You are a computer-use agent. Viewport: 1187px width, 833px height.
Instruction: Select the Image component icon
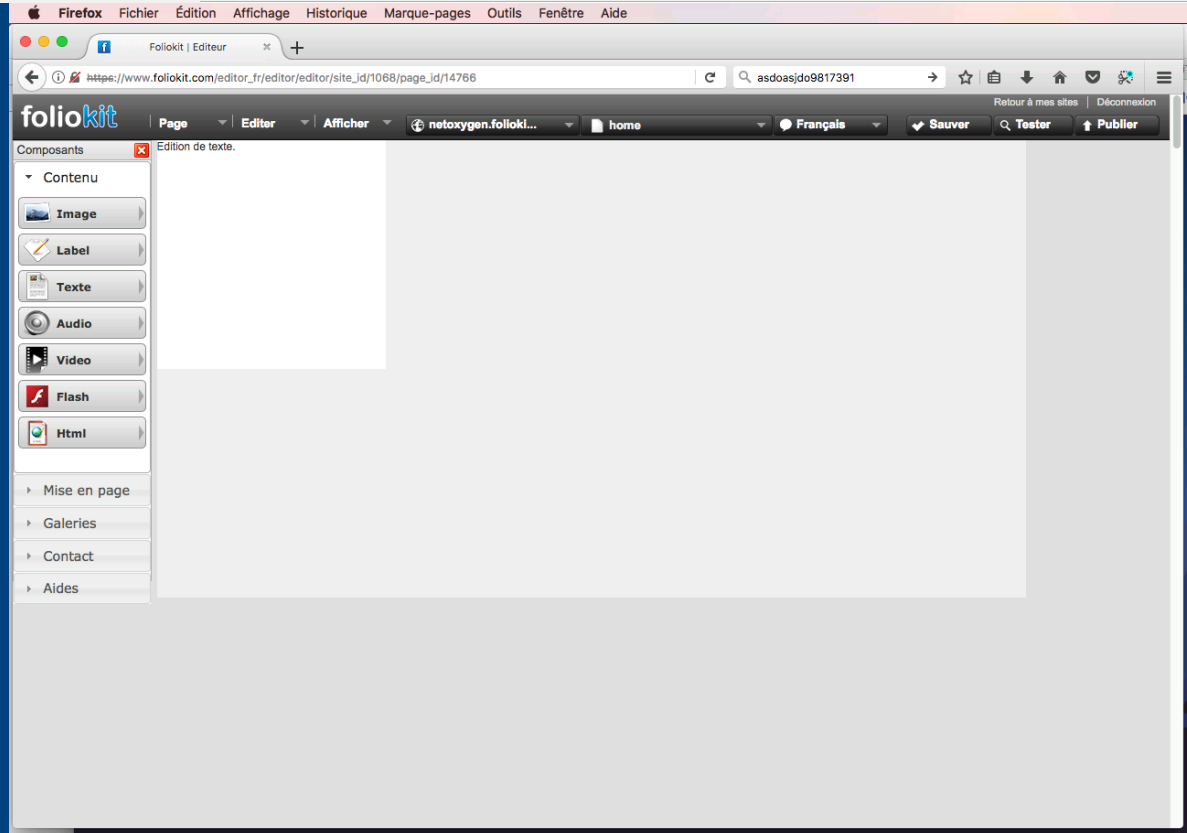37,214
